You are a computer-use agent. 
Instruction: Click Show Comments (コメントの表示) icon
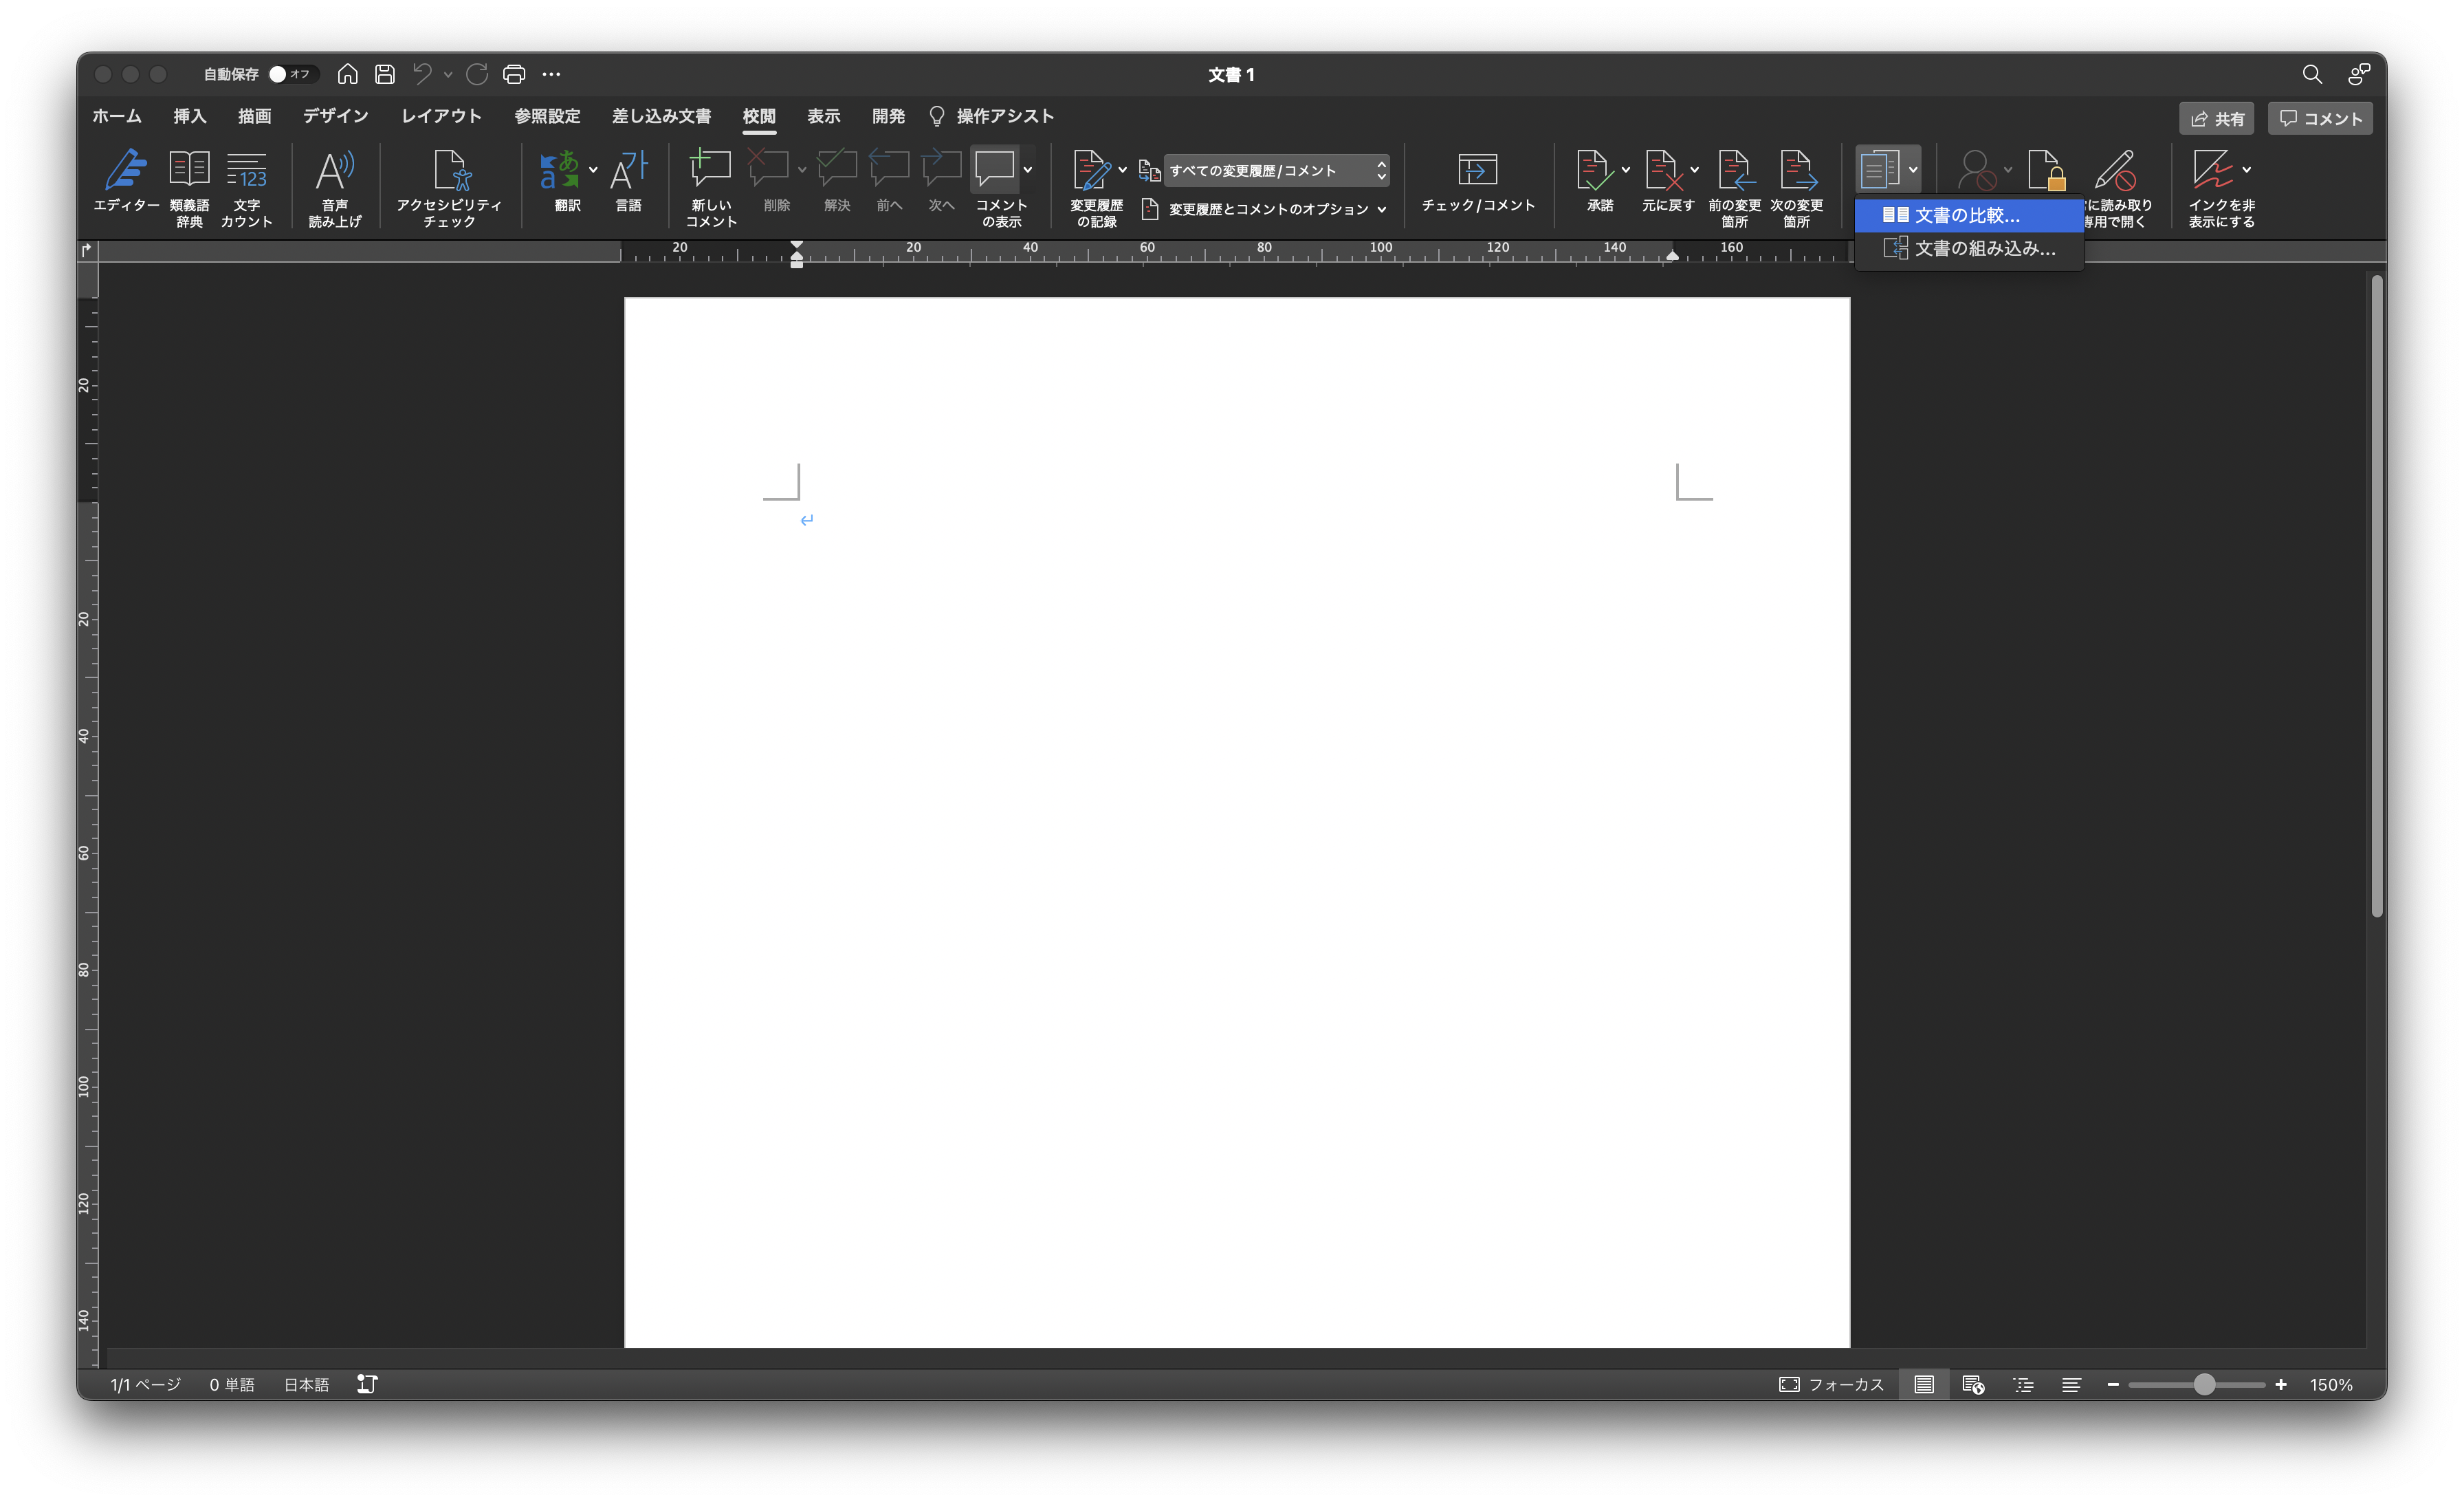point(994,168)
